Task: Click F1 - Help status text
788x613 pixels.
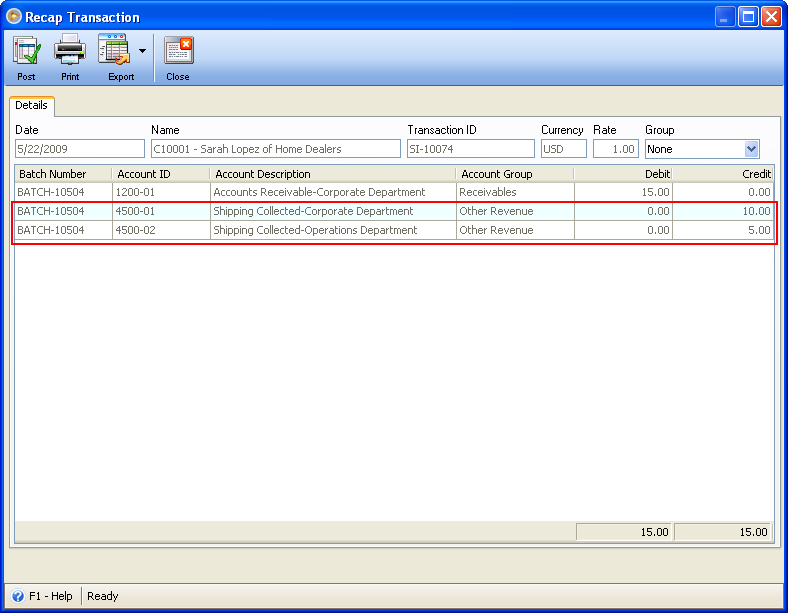Action: coord(51,596)
